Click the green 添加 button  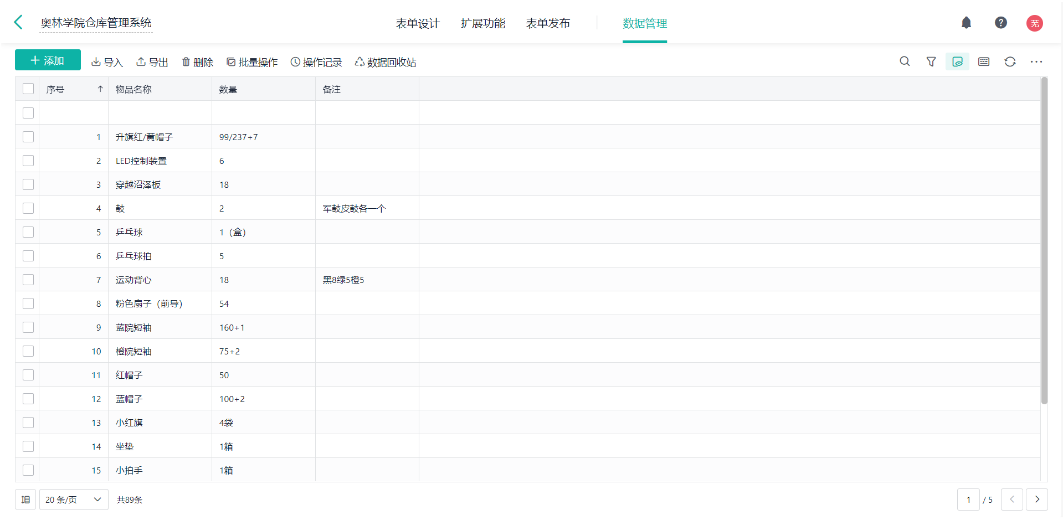pos(48,61)
